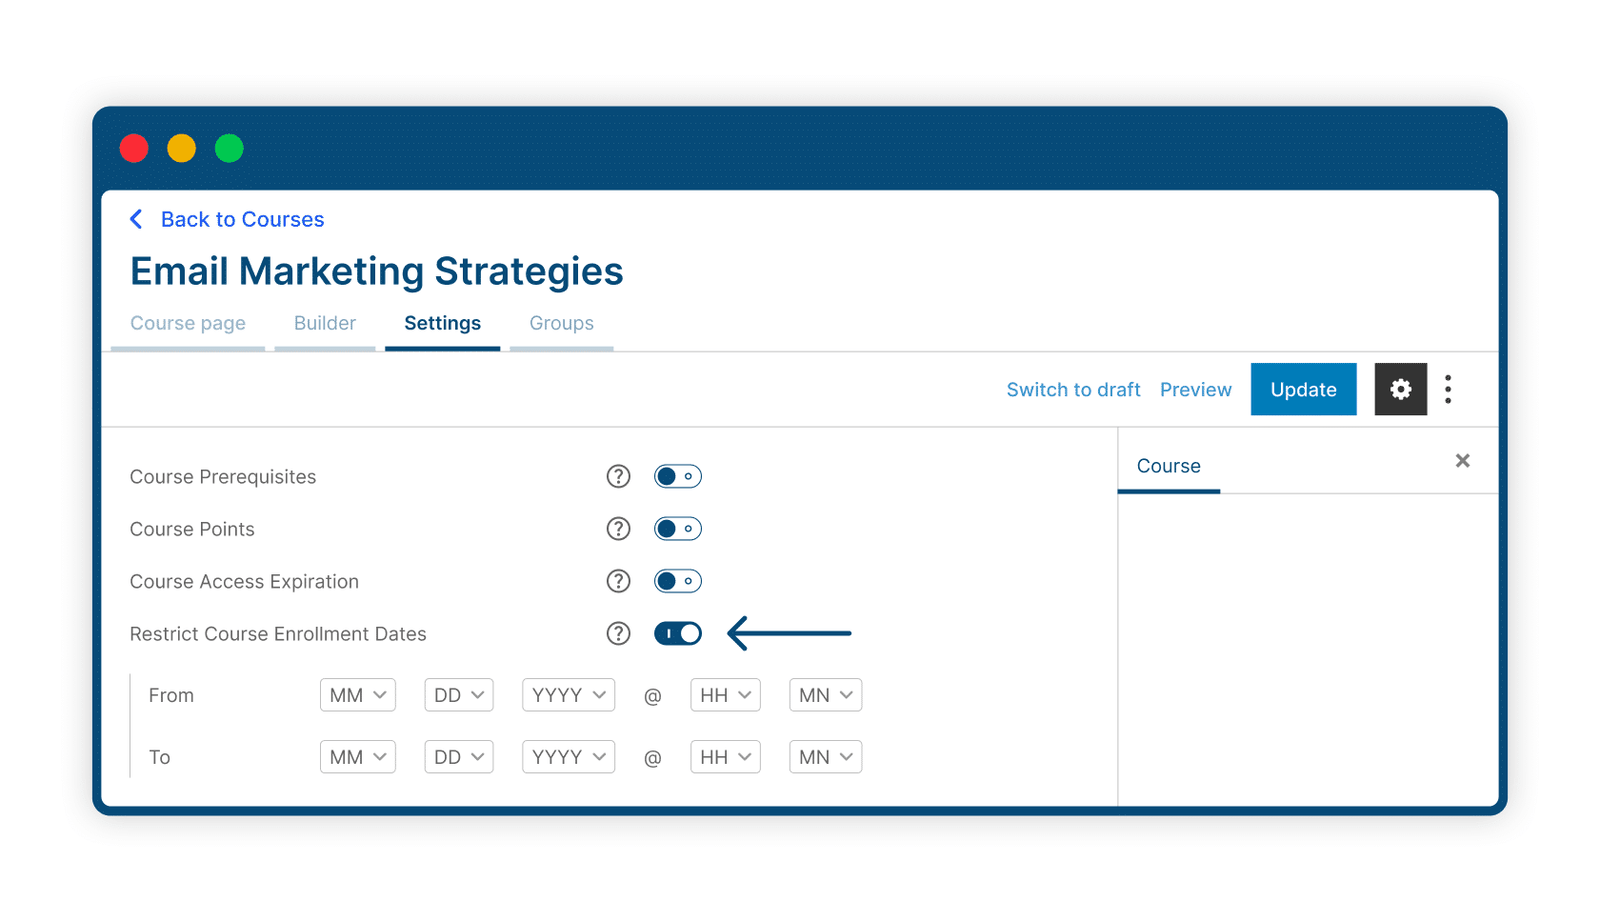Enable the Course Points toggle
This screenshot has width=1600, height=922.
click(678, 529)
